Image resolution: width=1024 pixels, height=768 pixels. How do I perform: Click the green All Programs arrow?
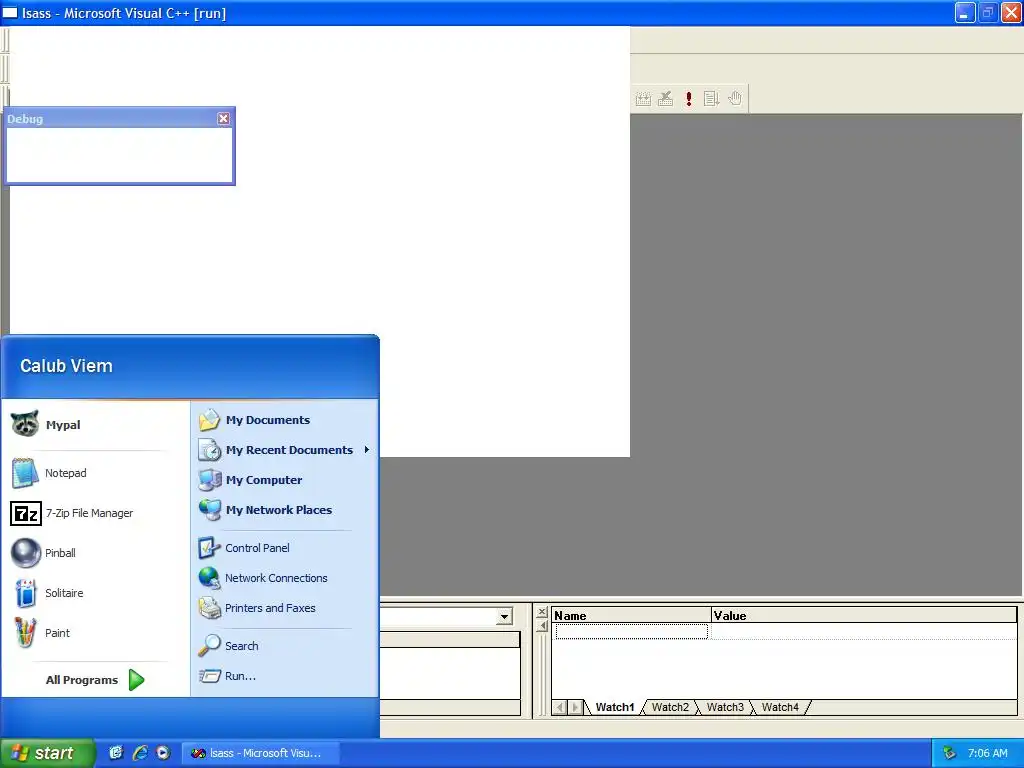[136, 680]
